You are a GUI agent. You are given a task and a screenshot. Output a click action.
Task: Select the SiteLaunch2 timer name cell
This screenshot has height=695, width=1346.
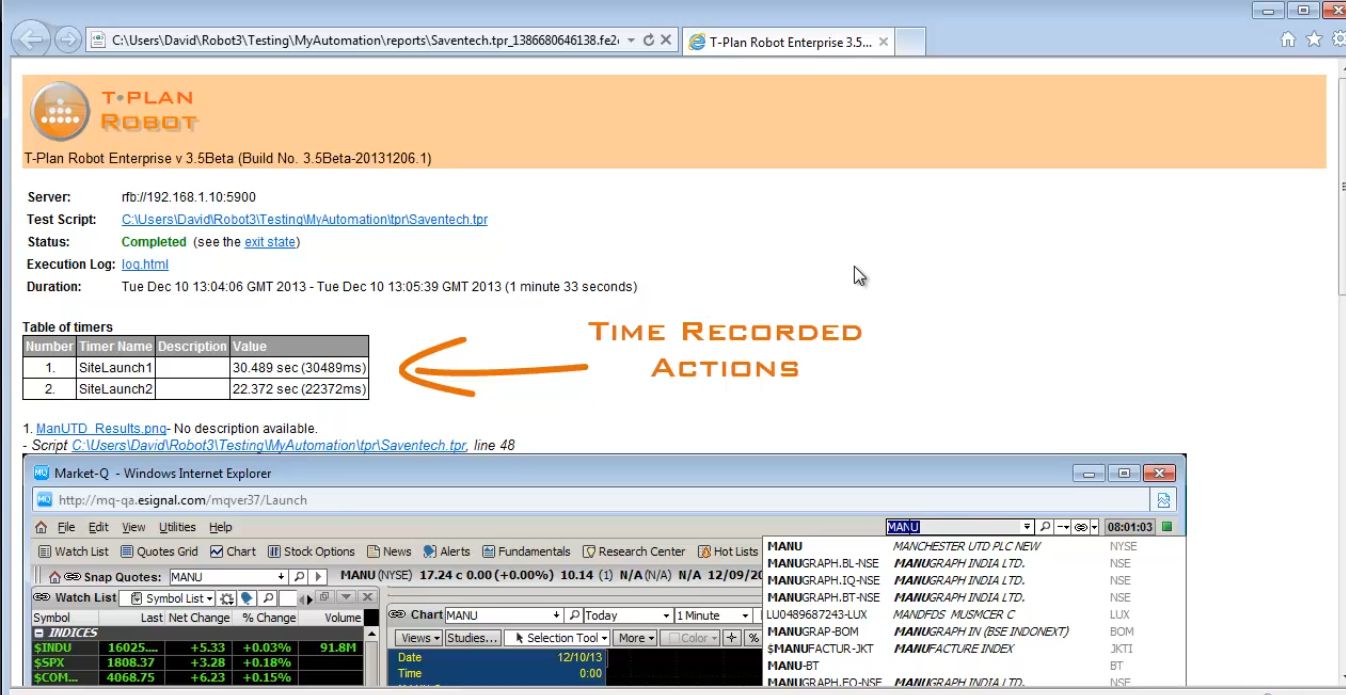116,389
